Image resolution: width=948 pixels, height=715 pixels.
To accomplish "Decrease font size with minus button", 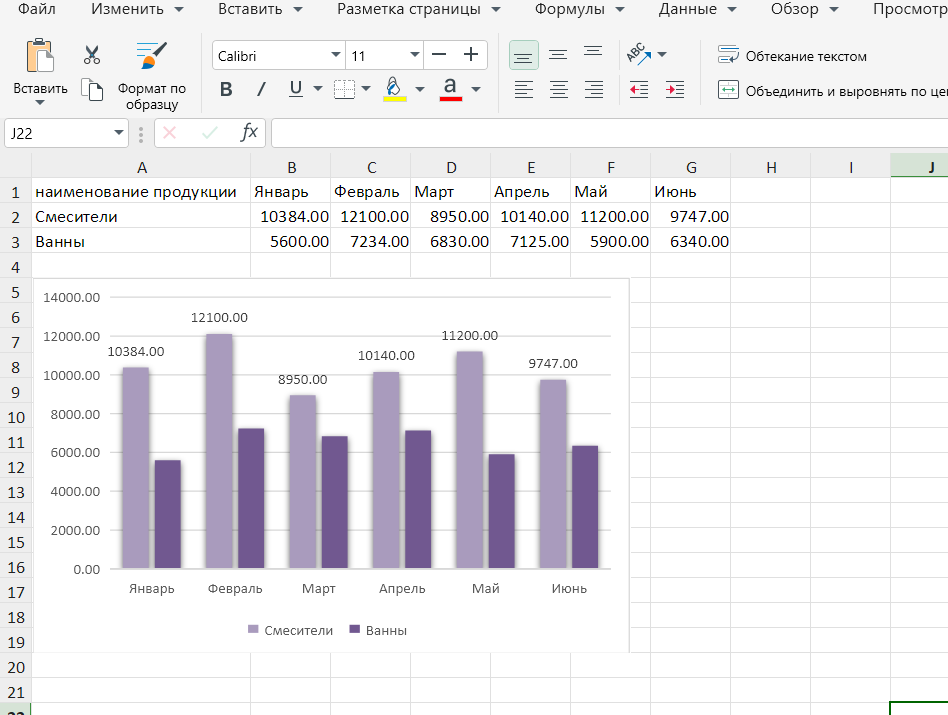I will (440, 56).
